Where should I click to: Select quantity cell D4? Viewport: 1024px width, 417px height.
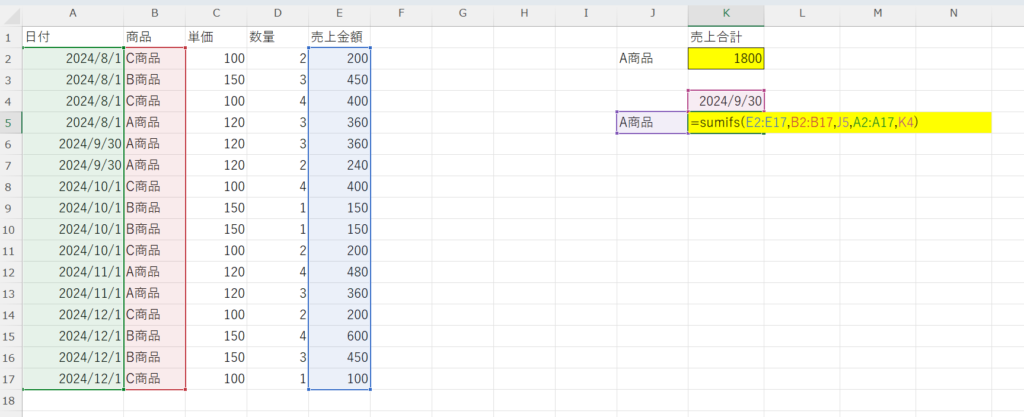pyautogui.click(x=278, y=101)
